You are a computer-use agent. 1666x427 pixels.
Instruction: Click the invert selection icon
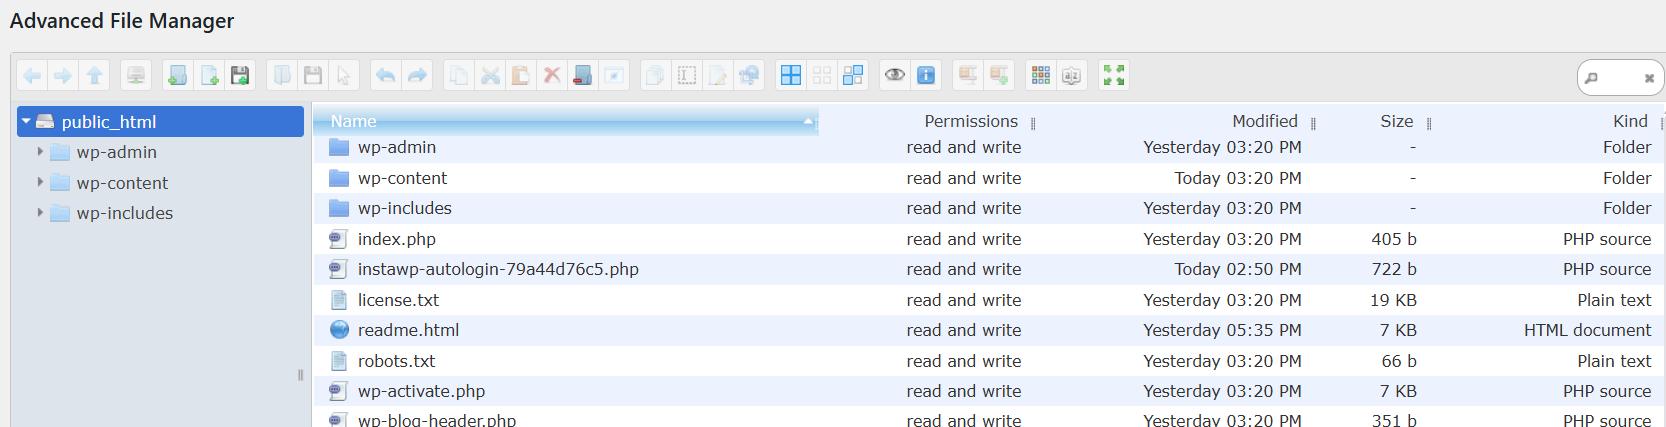853,76
